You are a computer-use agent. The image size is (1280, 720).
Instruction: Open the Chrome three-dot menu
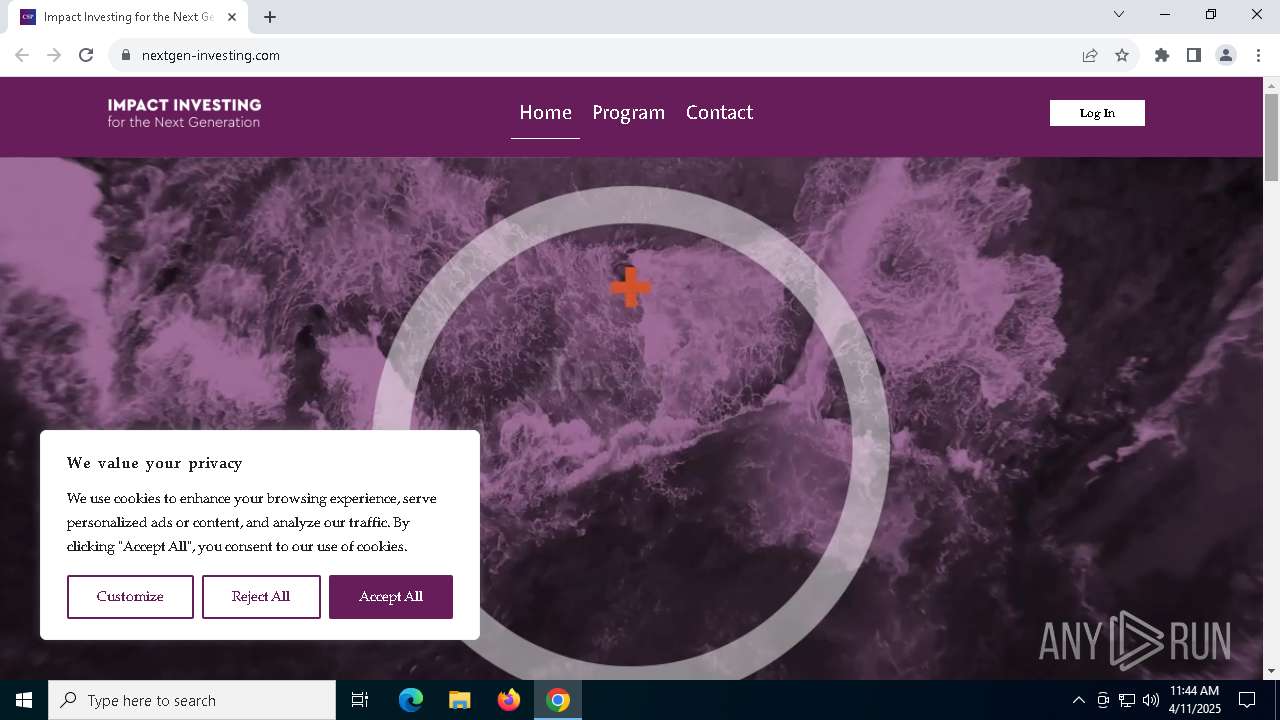coord(1258,56)
